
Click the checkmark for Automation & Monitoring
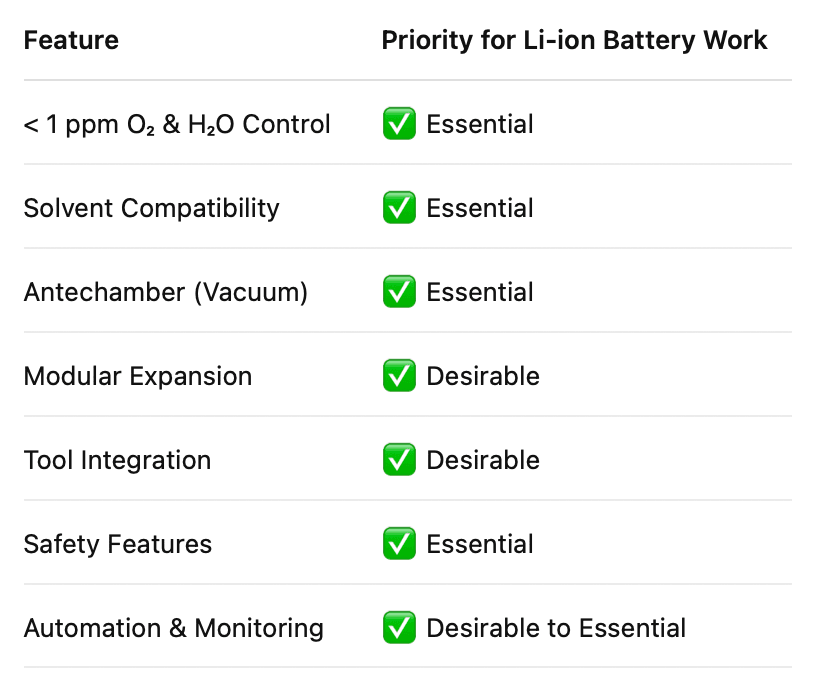coord(399,628)
